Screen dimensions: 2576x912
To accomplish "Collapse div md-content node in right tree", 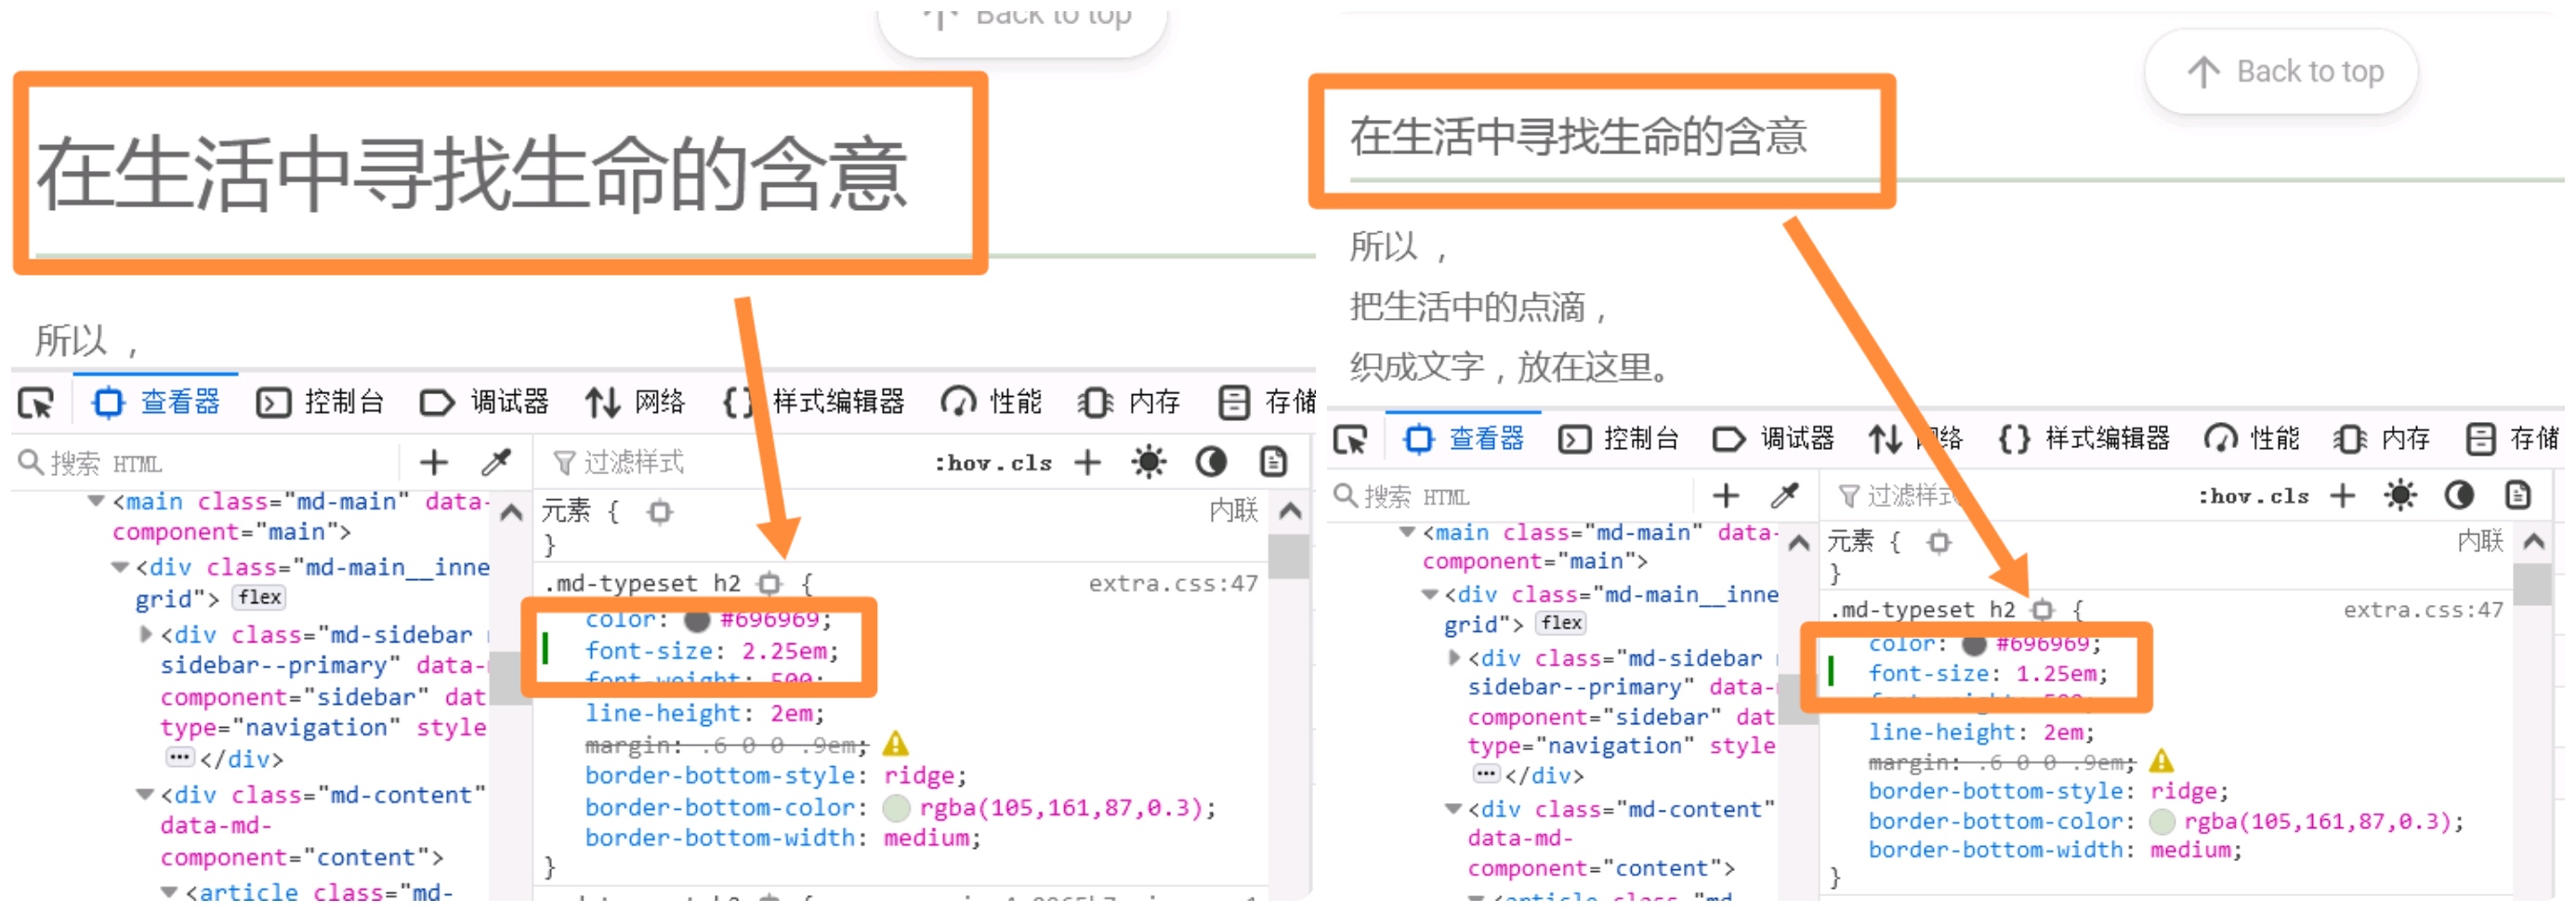I will (1453, 810).
